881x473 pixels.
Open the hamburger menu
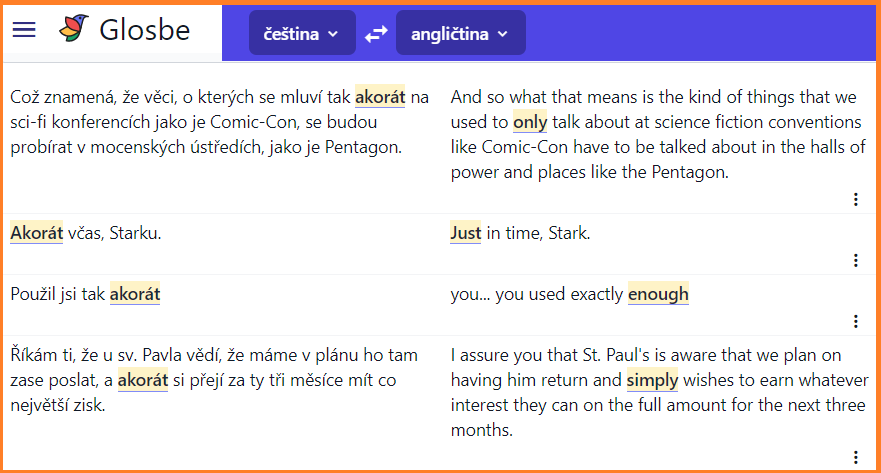coord(24,29)
